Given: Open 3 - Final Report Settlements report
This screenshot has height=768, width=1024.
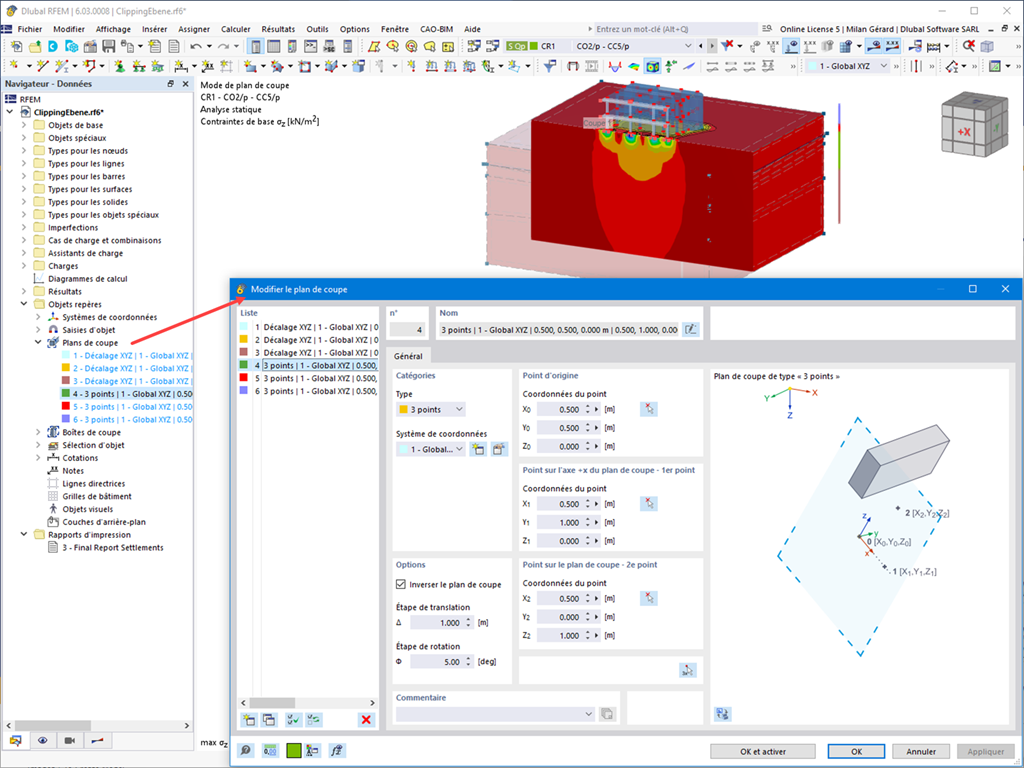Looking at the screenshot, I should (112, 547).
